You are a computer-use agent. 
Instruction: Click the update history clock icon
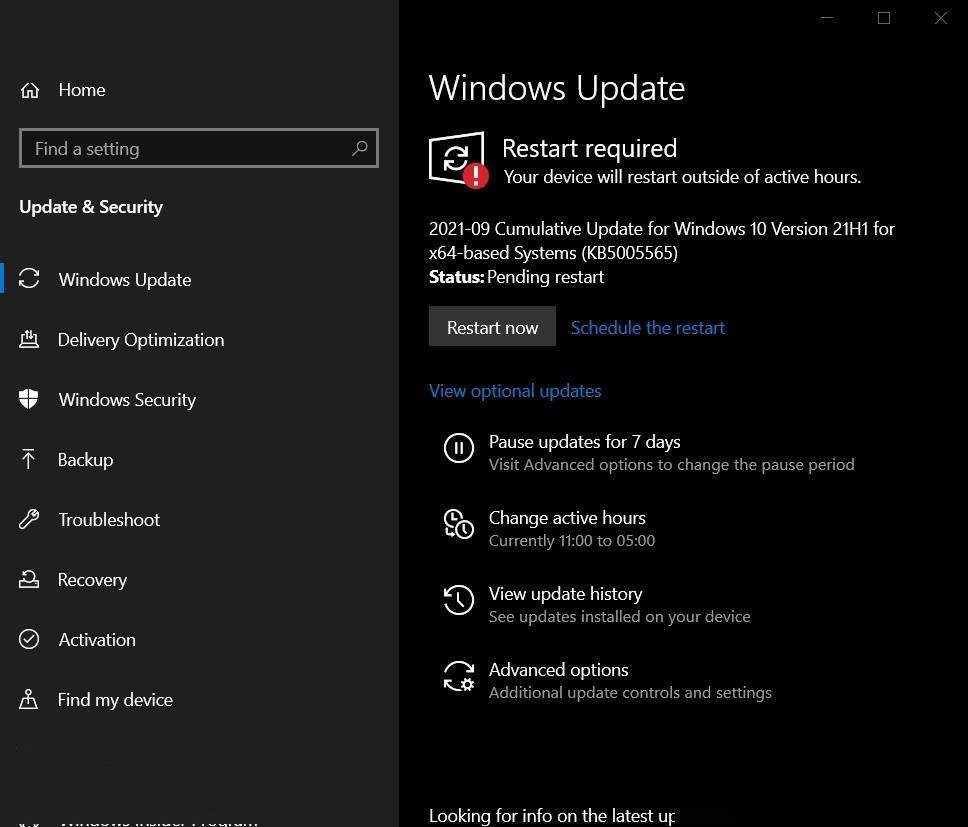[x=459, y=600]
